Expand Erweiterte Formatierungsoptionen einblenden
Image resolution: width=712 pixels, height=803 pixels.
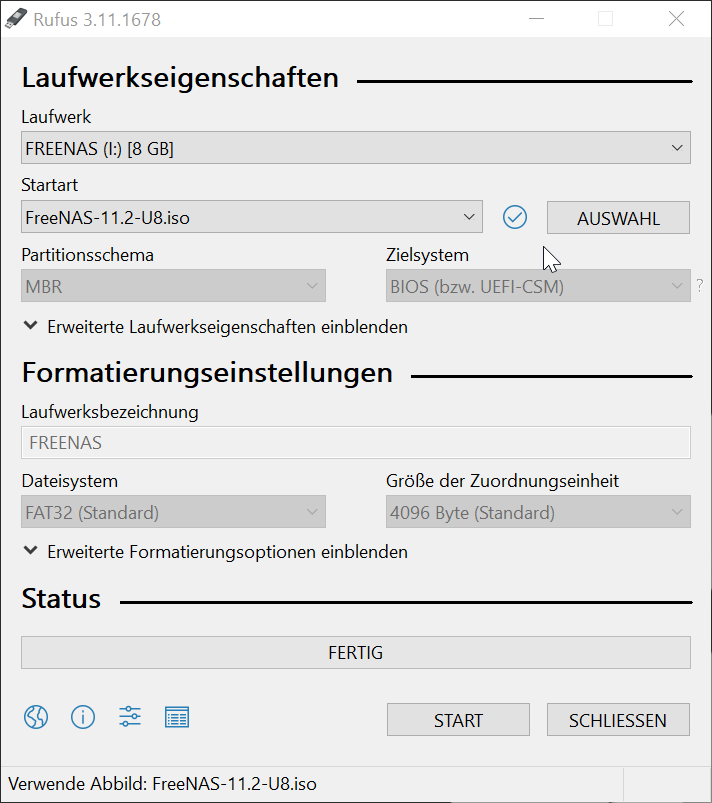pos(215,552)
